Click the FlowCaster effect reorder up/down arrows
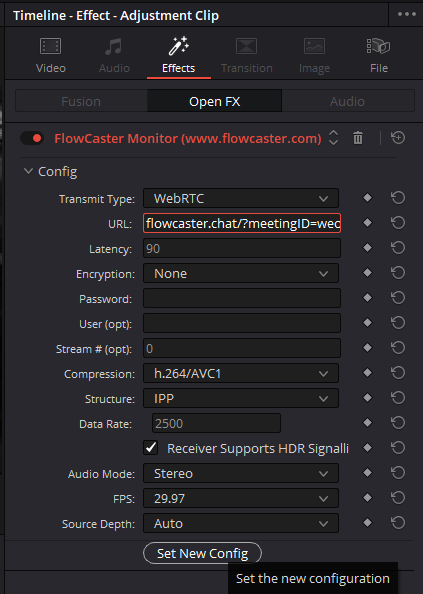 (333, 138)
